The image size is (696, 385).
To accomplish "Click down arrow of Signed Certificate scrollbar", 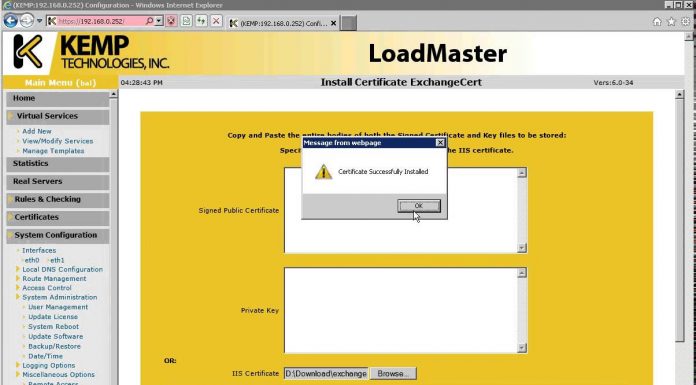I will [x=522, y=248].
